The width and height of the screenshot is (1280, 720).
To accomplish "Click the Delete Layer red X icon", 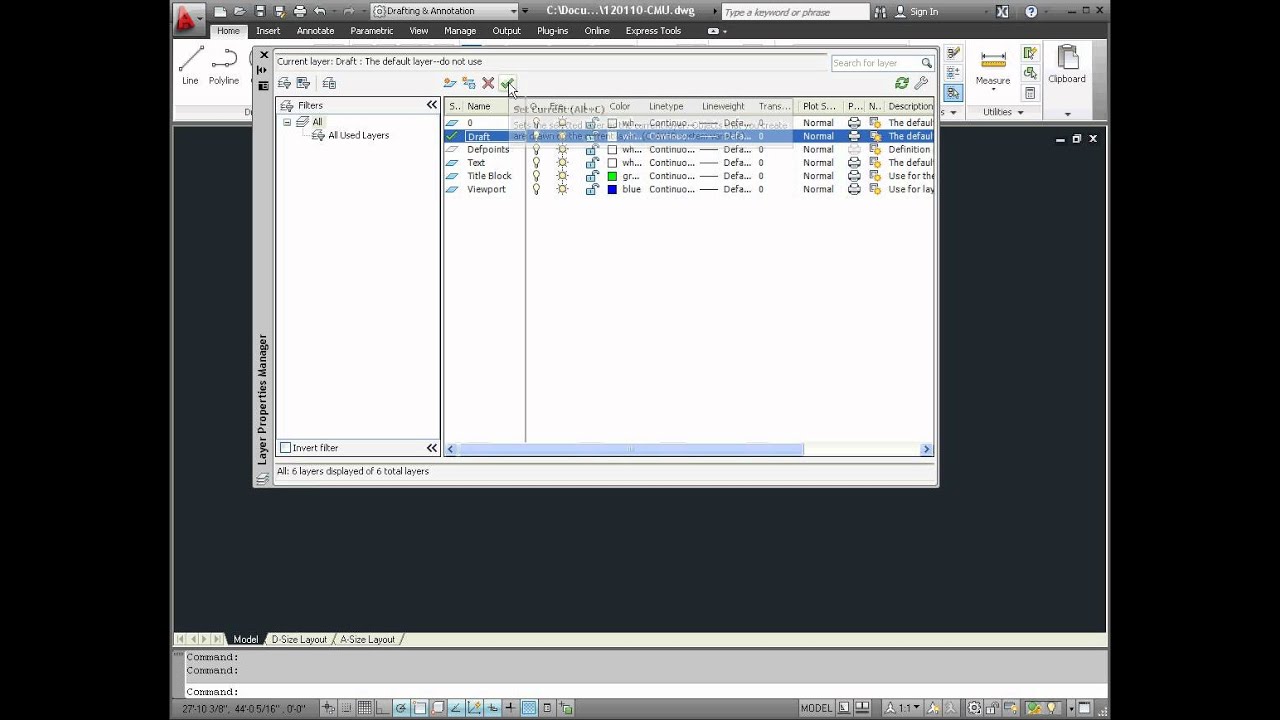I will pos(488,83).
